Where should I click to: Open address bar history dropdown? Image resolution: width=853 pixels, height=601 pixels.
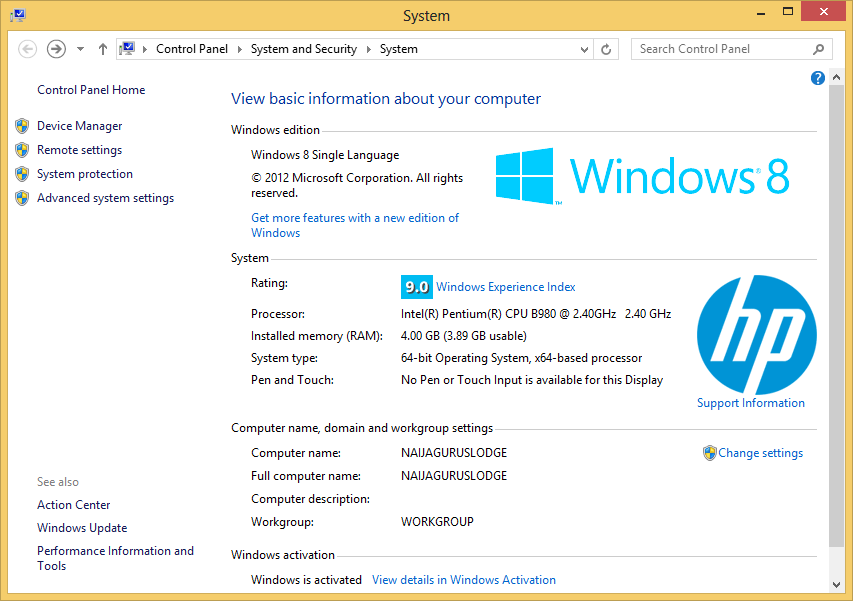[584, 49]
